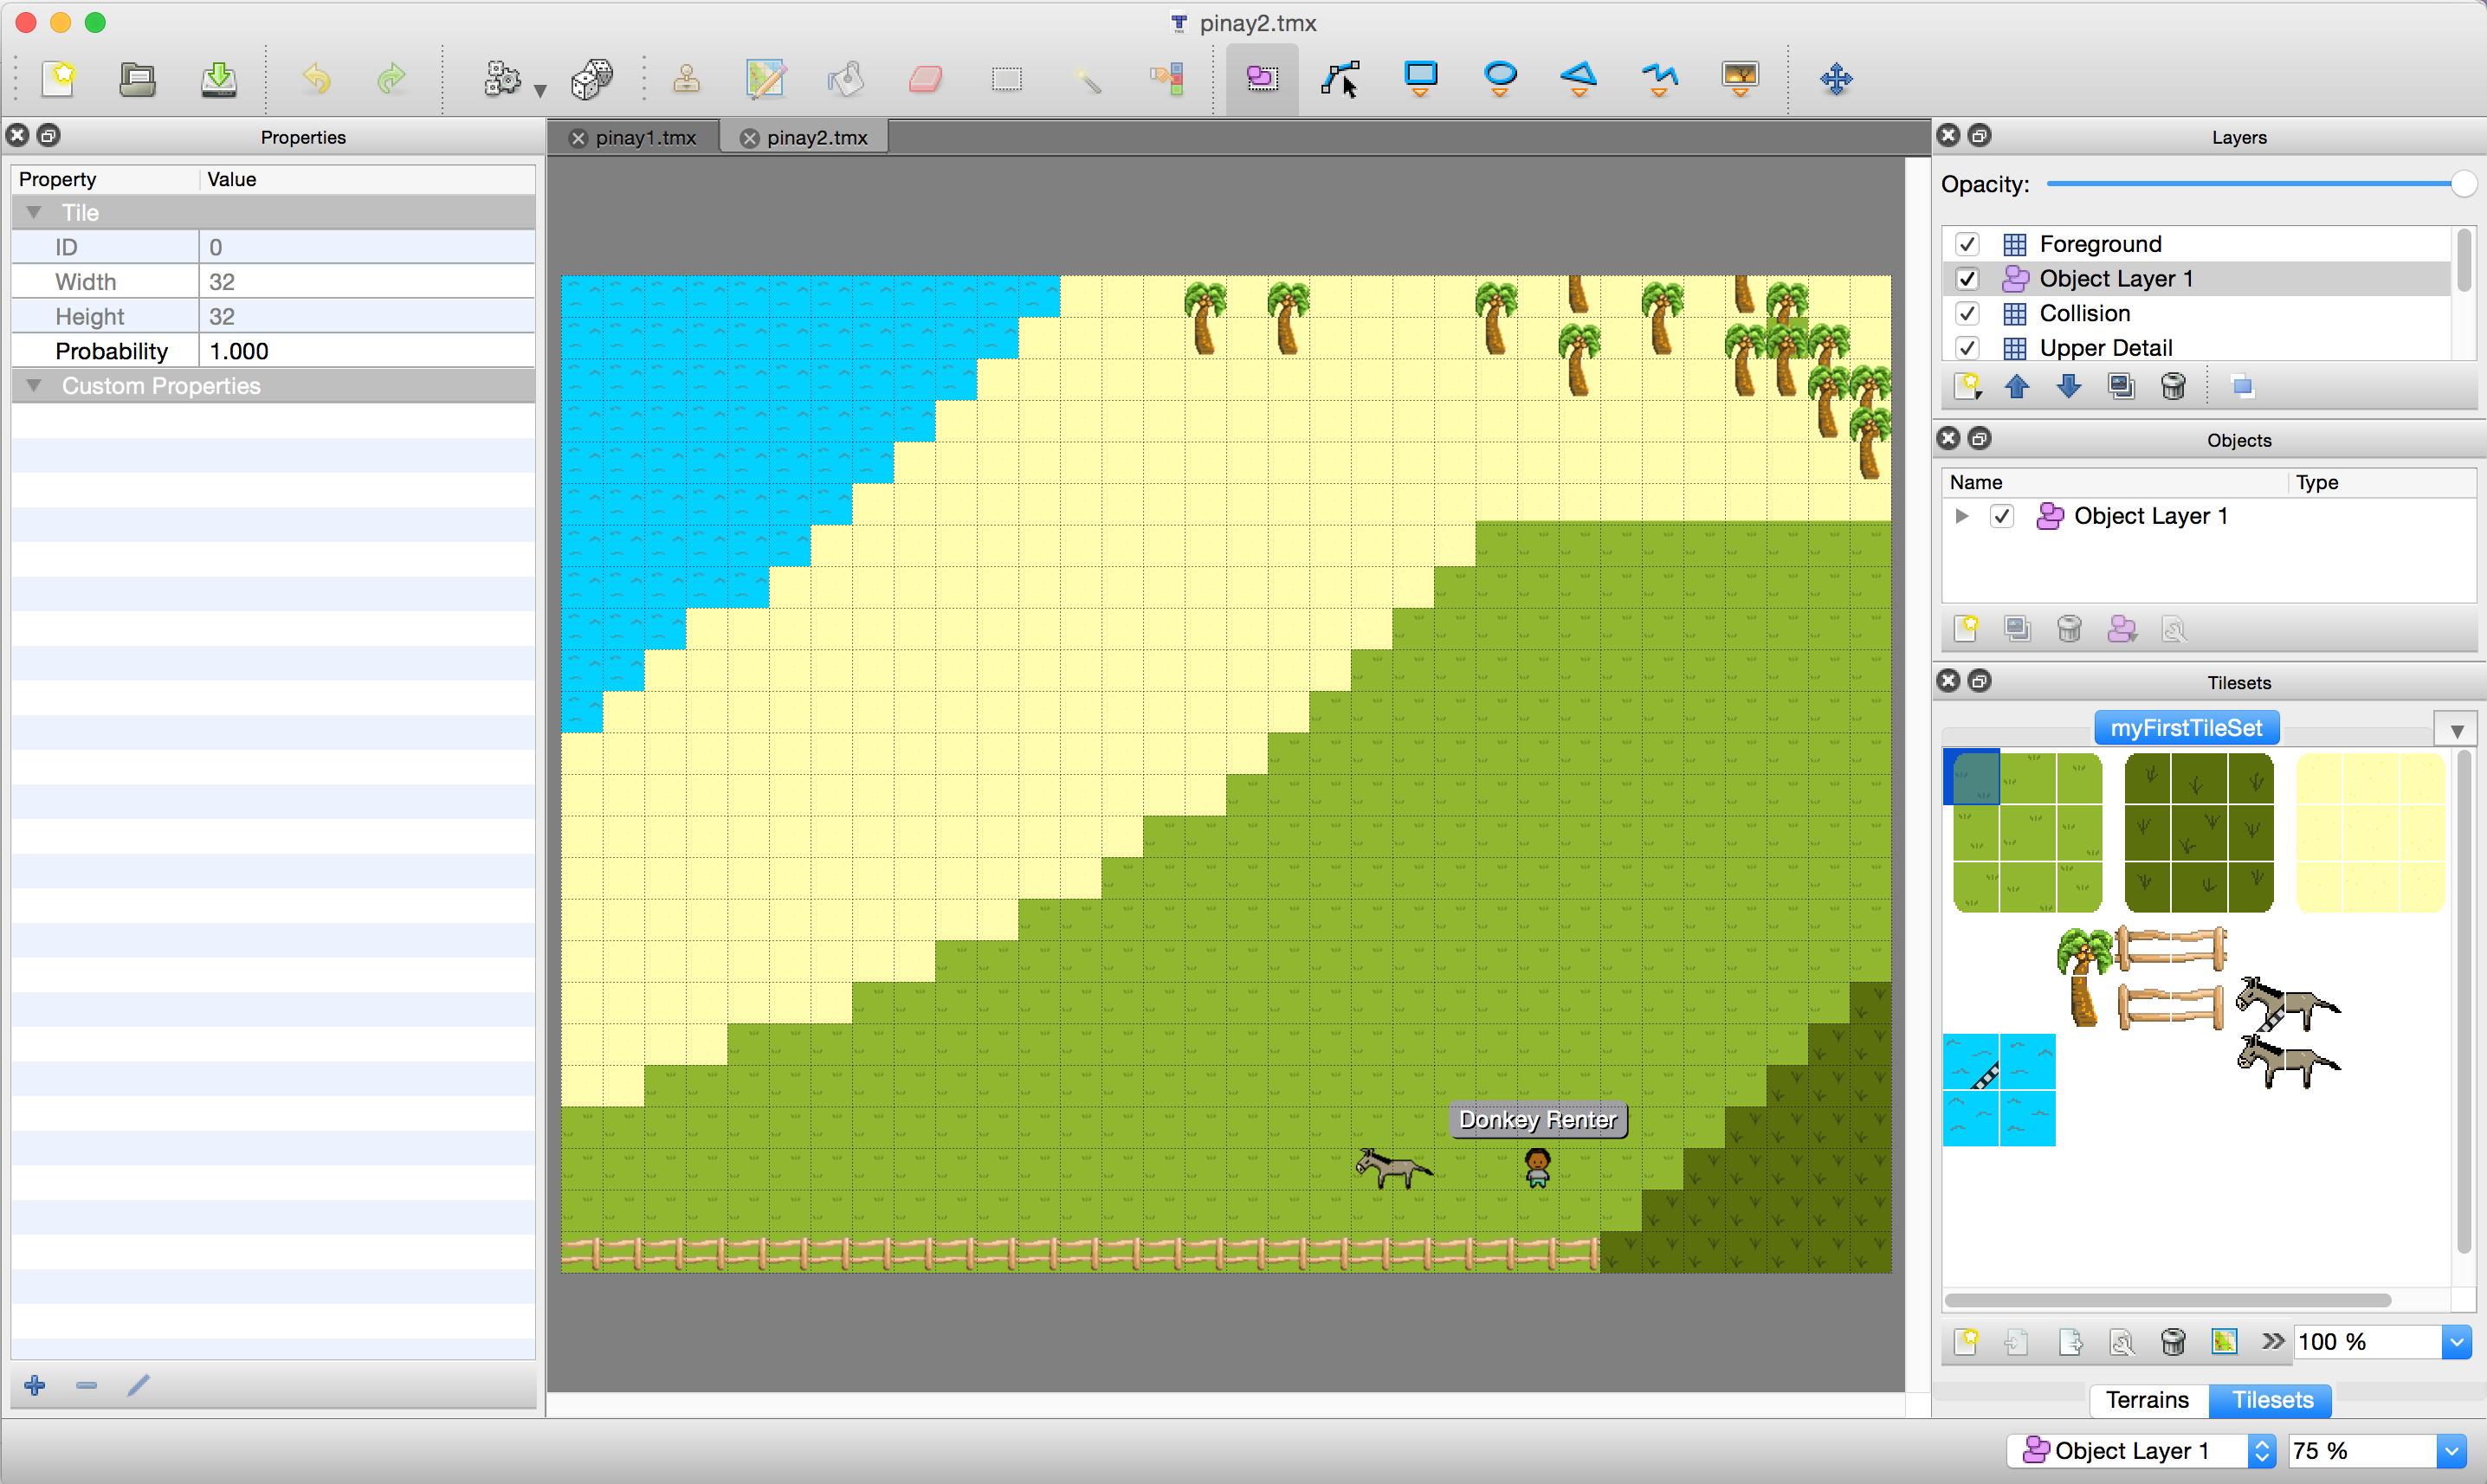Toggle Random Mode dice icon

click(591, 78)
